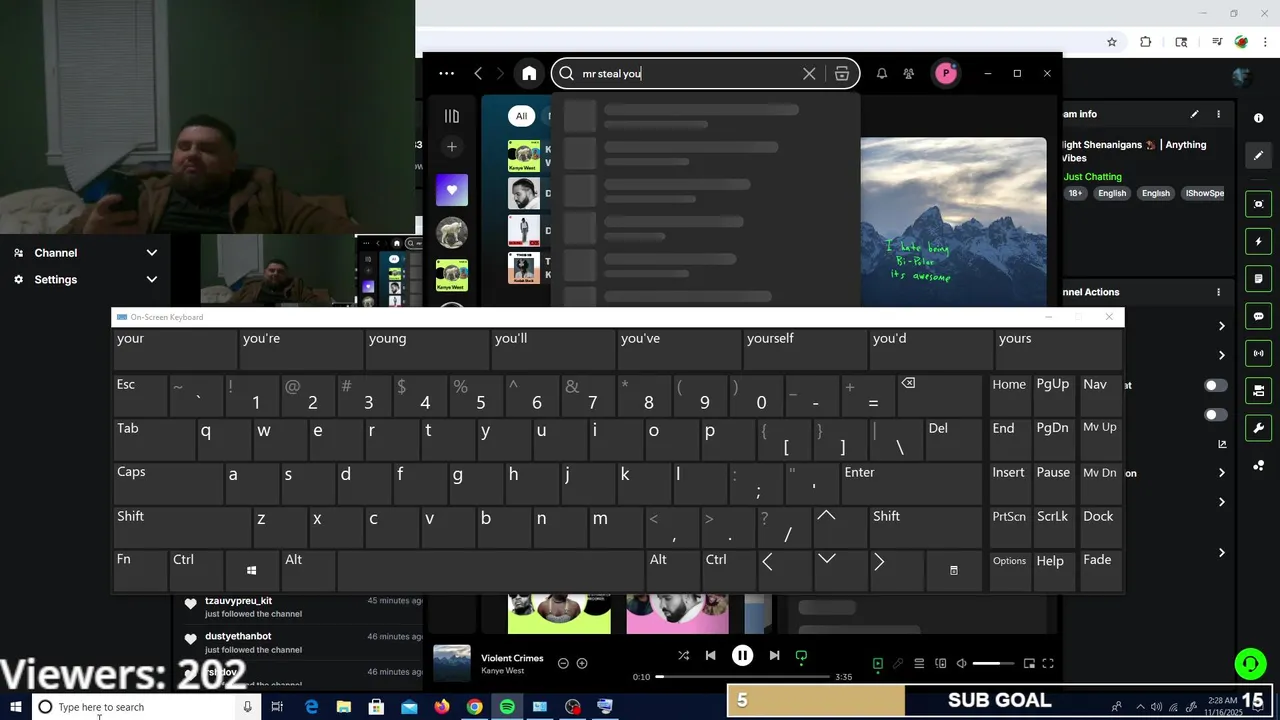Seek on the song progress bar
This screenshot has width=1280, height=720.
point(743,677)
